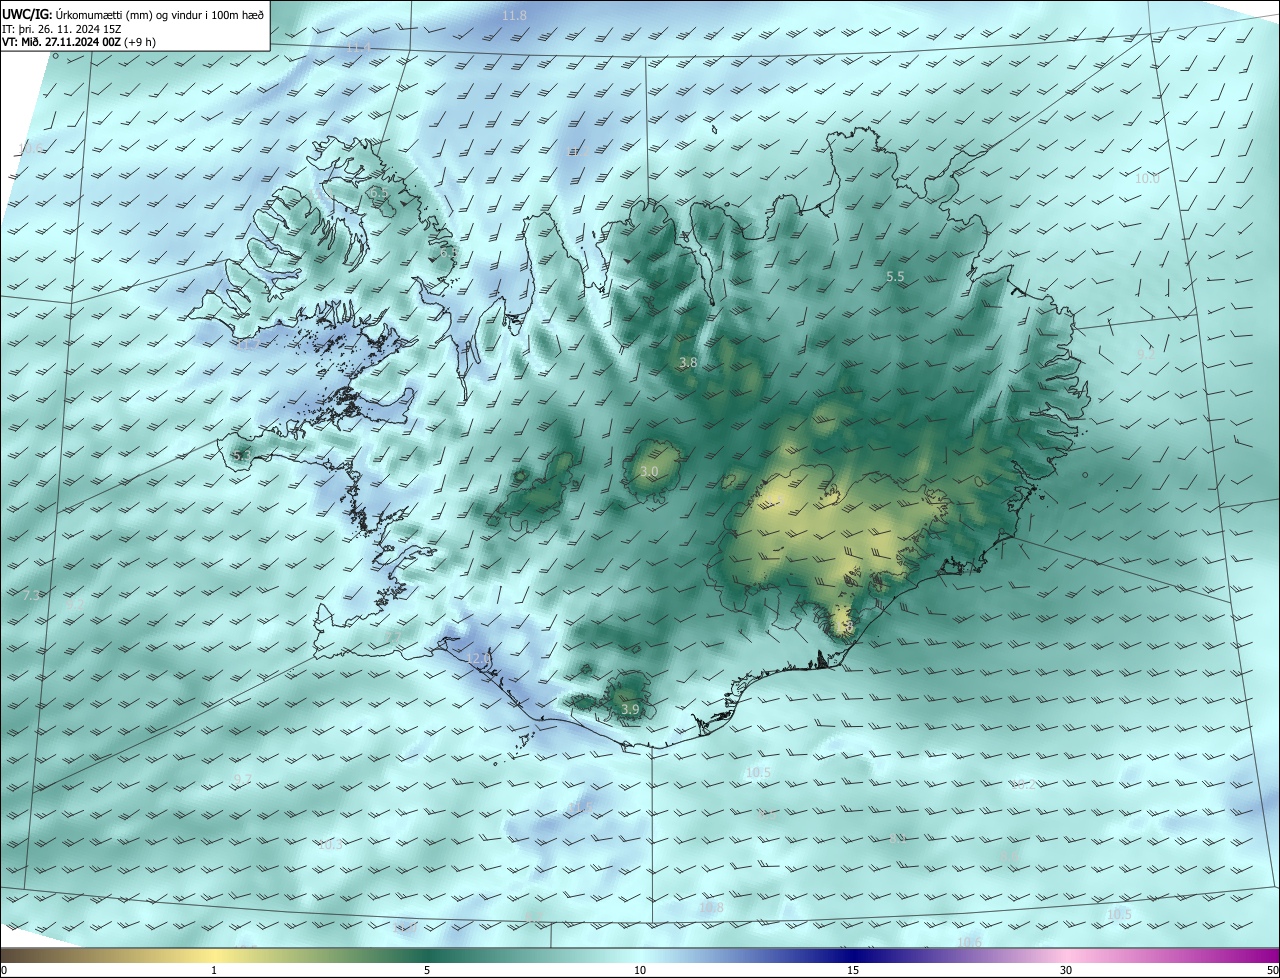Click the 5.3 value label
Image resolution: width=1280 pixels, height=978 pixels.
pyautogui.click(x=241, y=456)
